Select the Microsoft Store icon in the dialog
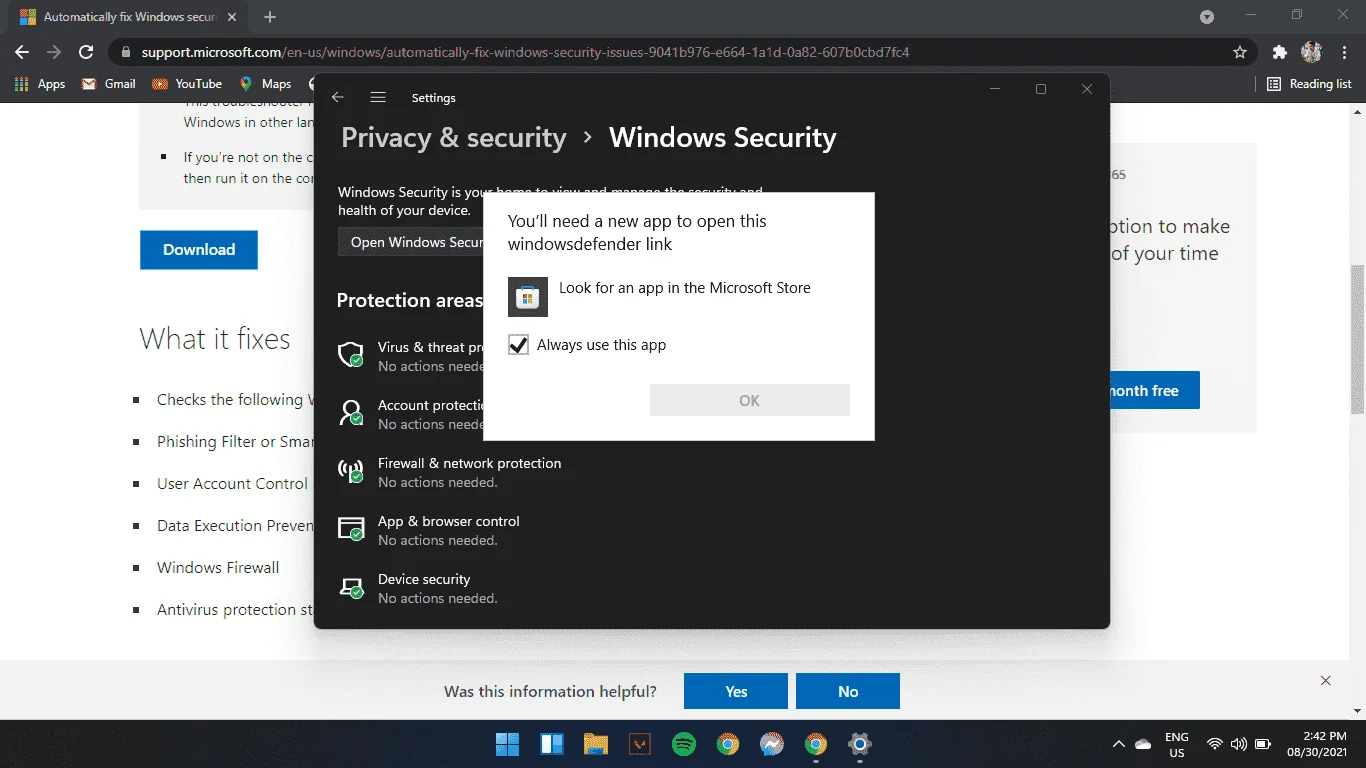Image resolution: width=1366 pixels, height=768 pixels. click(528, 297)
